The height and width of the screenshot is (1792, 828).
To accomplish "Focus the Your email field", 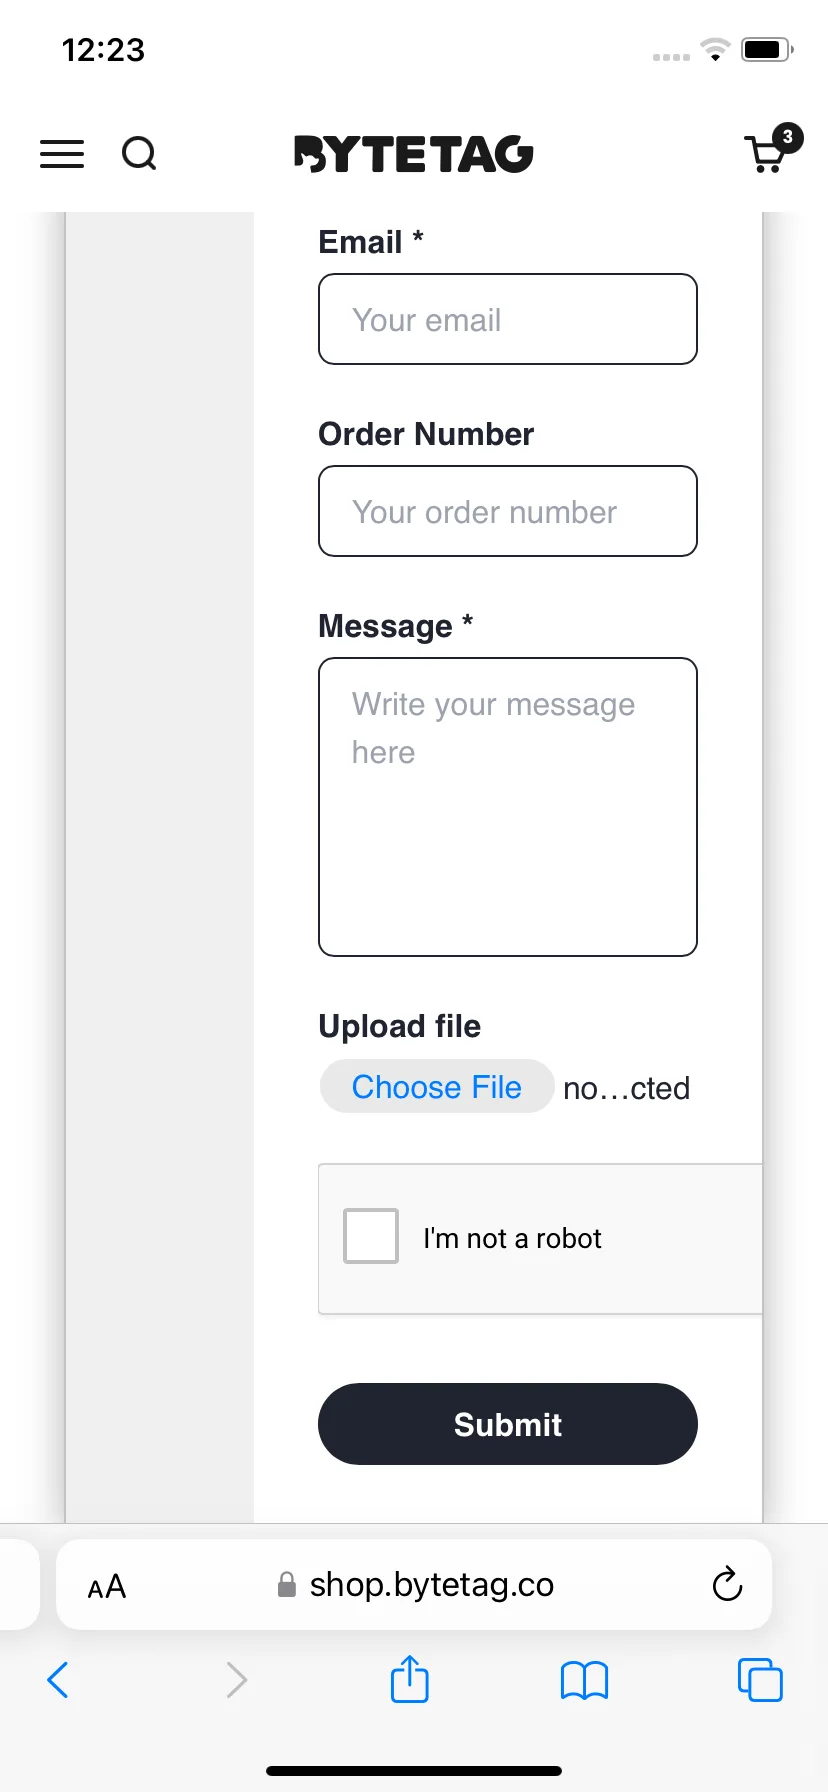I will click(x=508, y=319).
